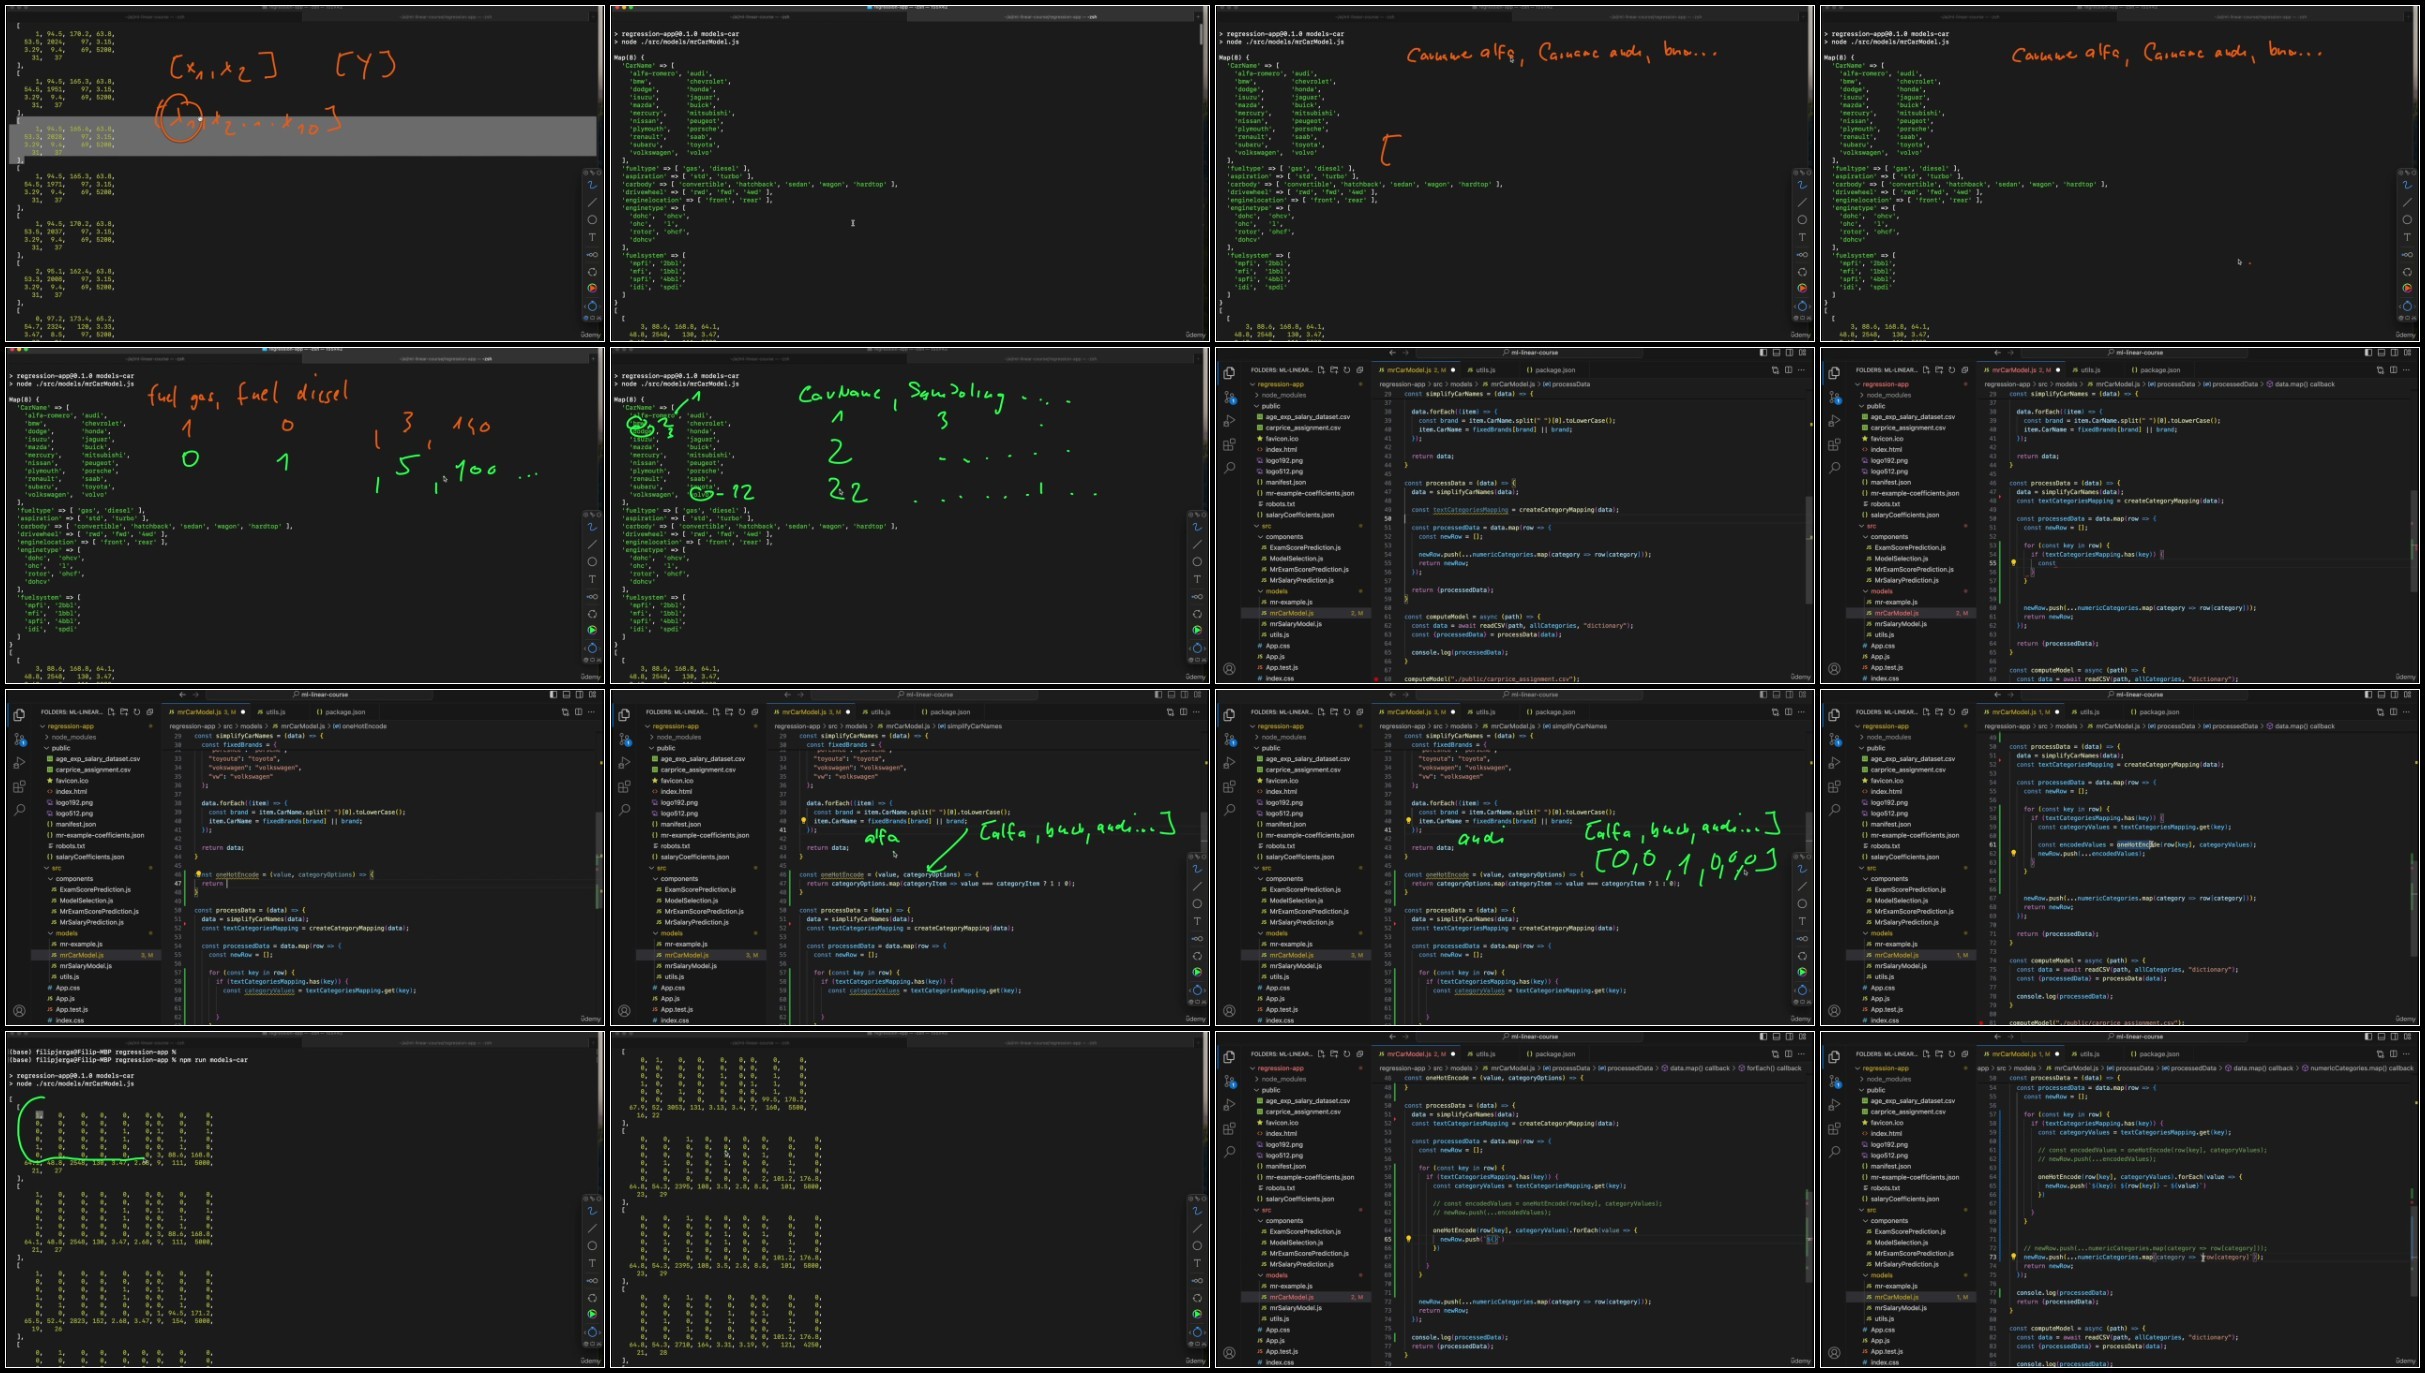Click Refresh Explorer icon in row 3, frame 4

1952,712
